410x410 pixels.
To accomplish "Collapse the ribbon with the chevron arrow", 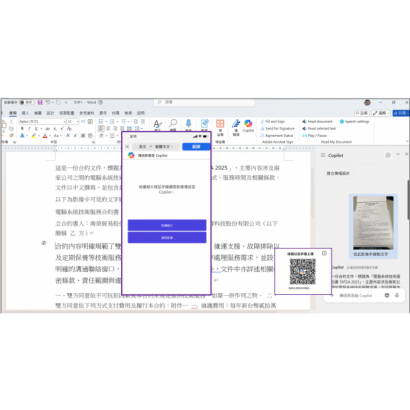I will [x=407, y=142].
